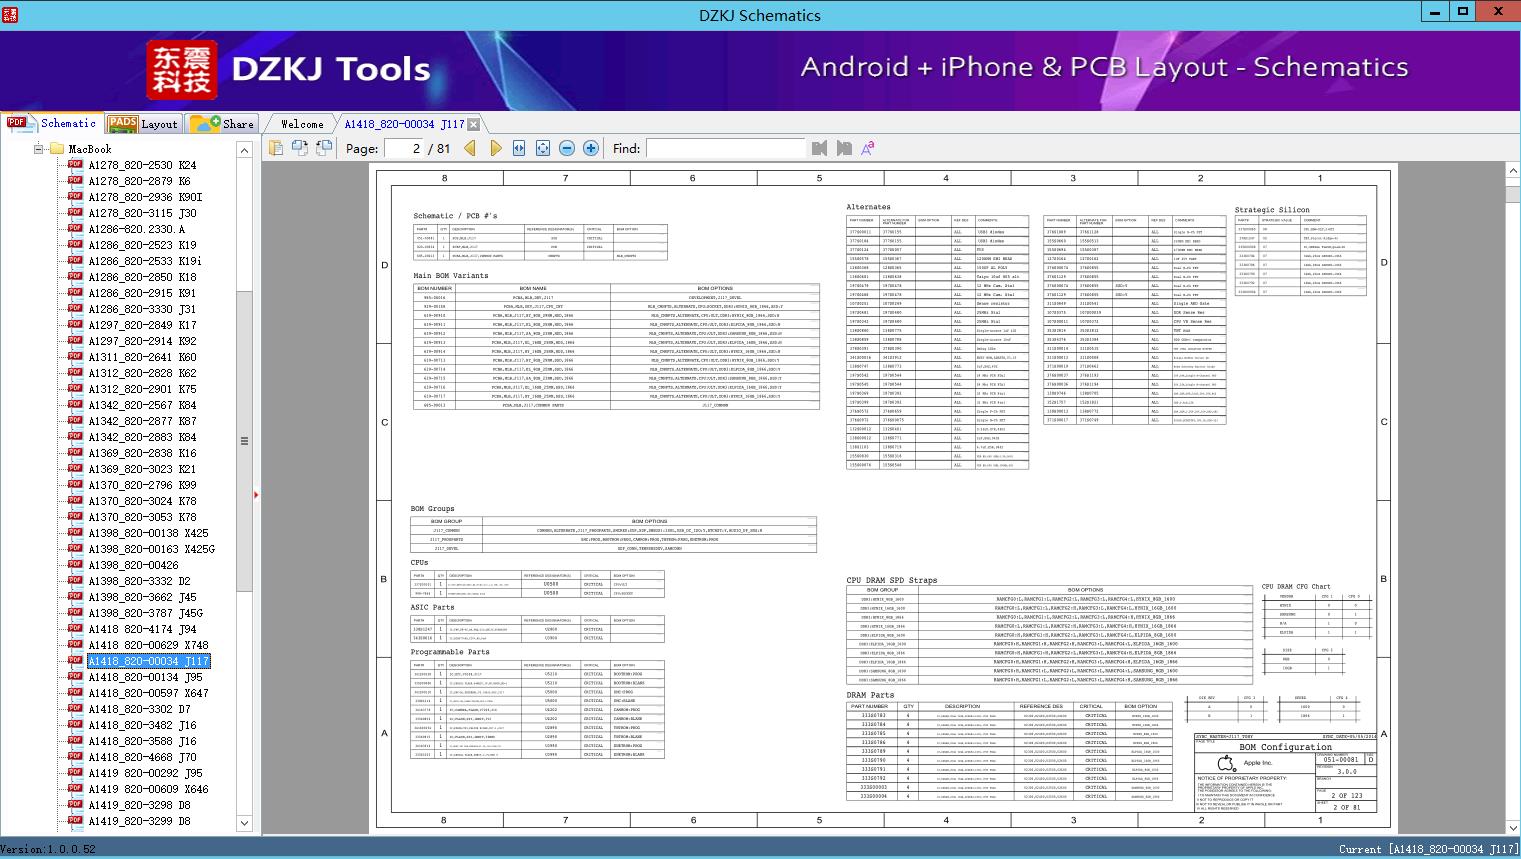Tree panel scroll up arrow
The height and width of the screenshot is (859, 1521).
[244, 150]
